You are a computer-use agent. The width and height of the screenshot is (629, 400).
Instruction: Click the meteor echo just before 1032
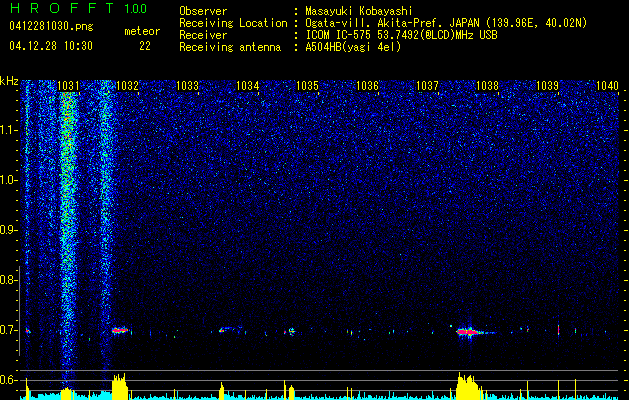[120, 331]
